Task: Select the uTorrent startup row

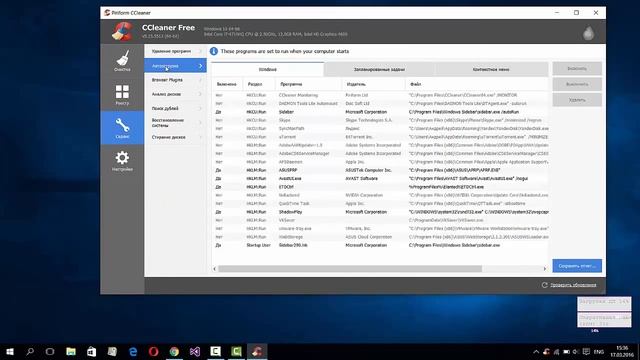Action: [x=380, y=137]
